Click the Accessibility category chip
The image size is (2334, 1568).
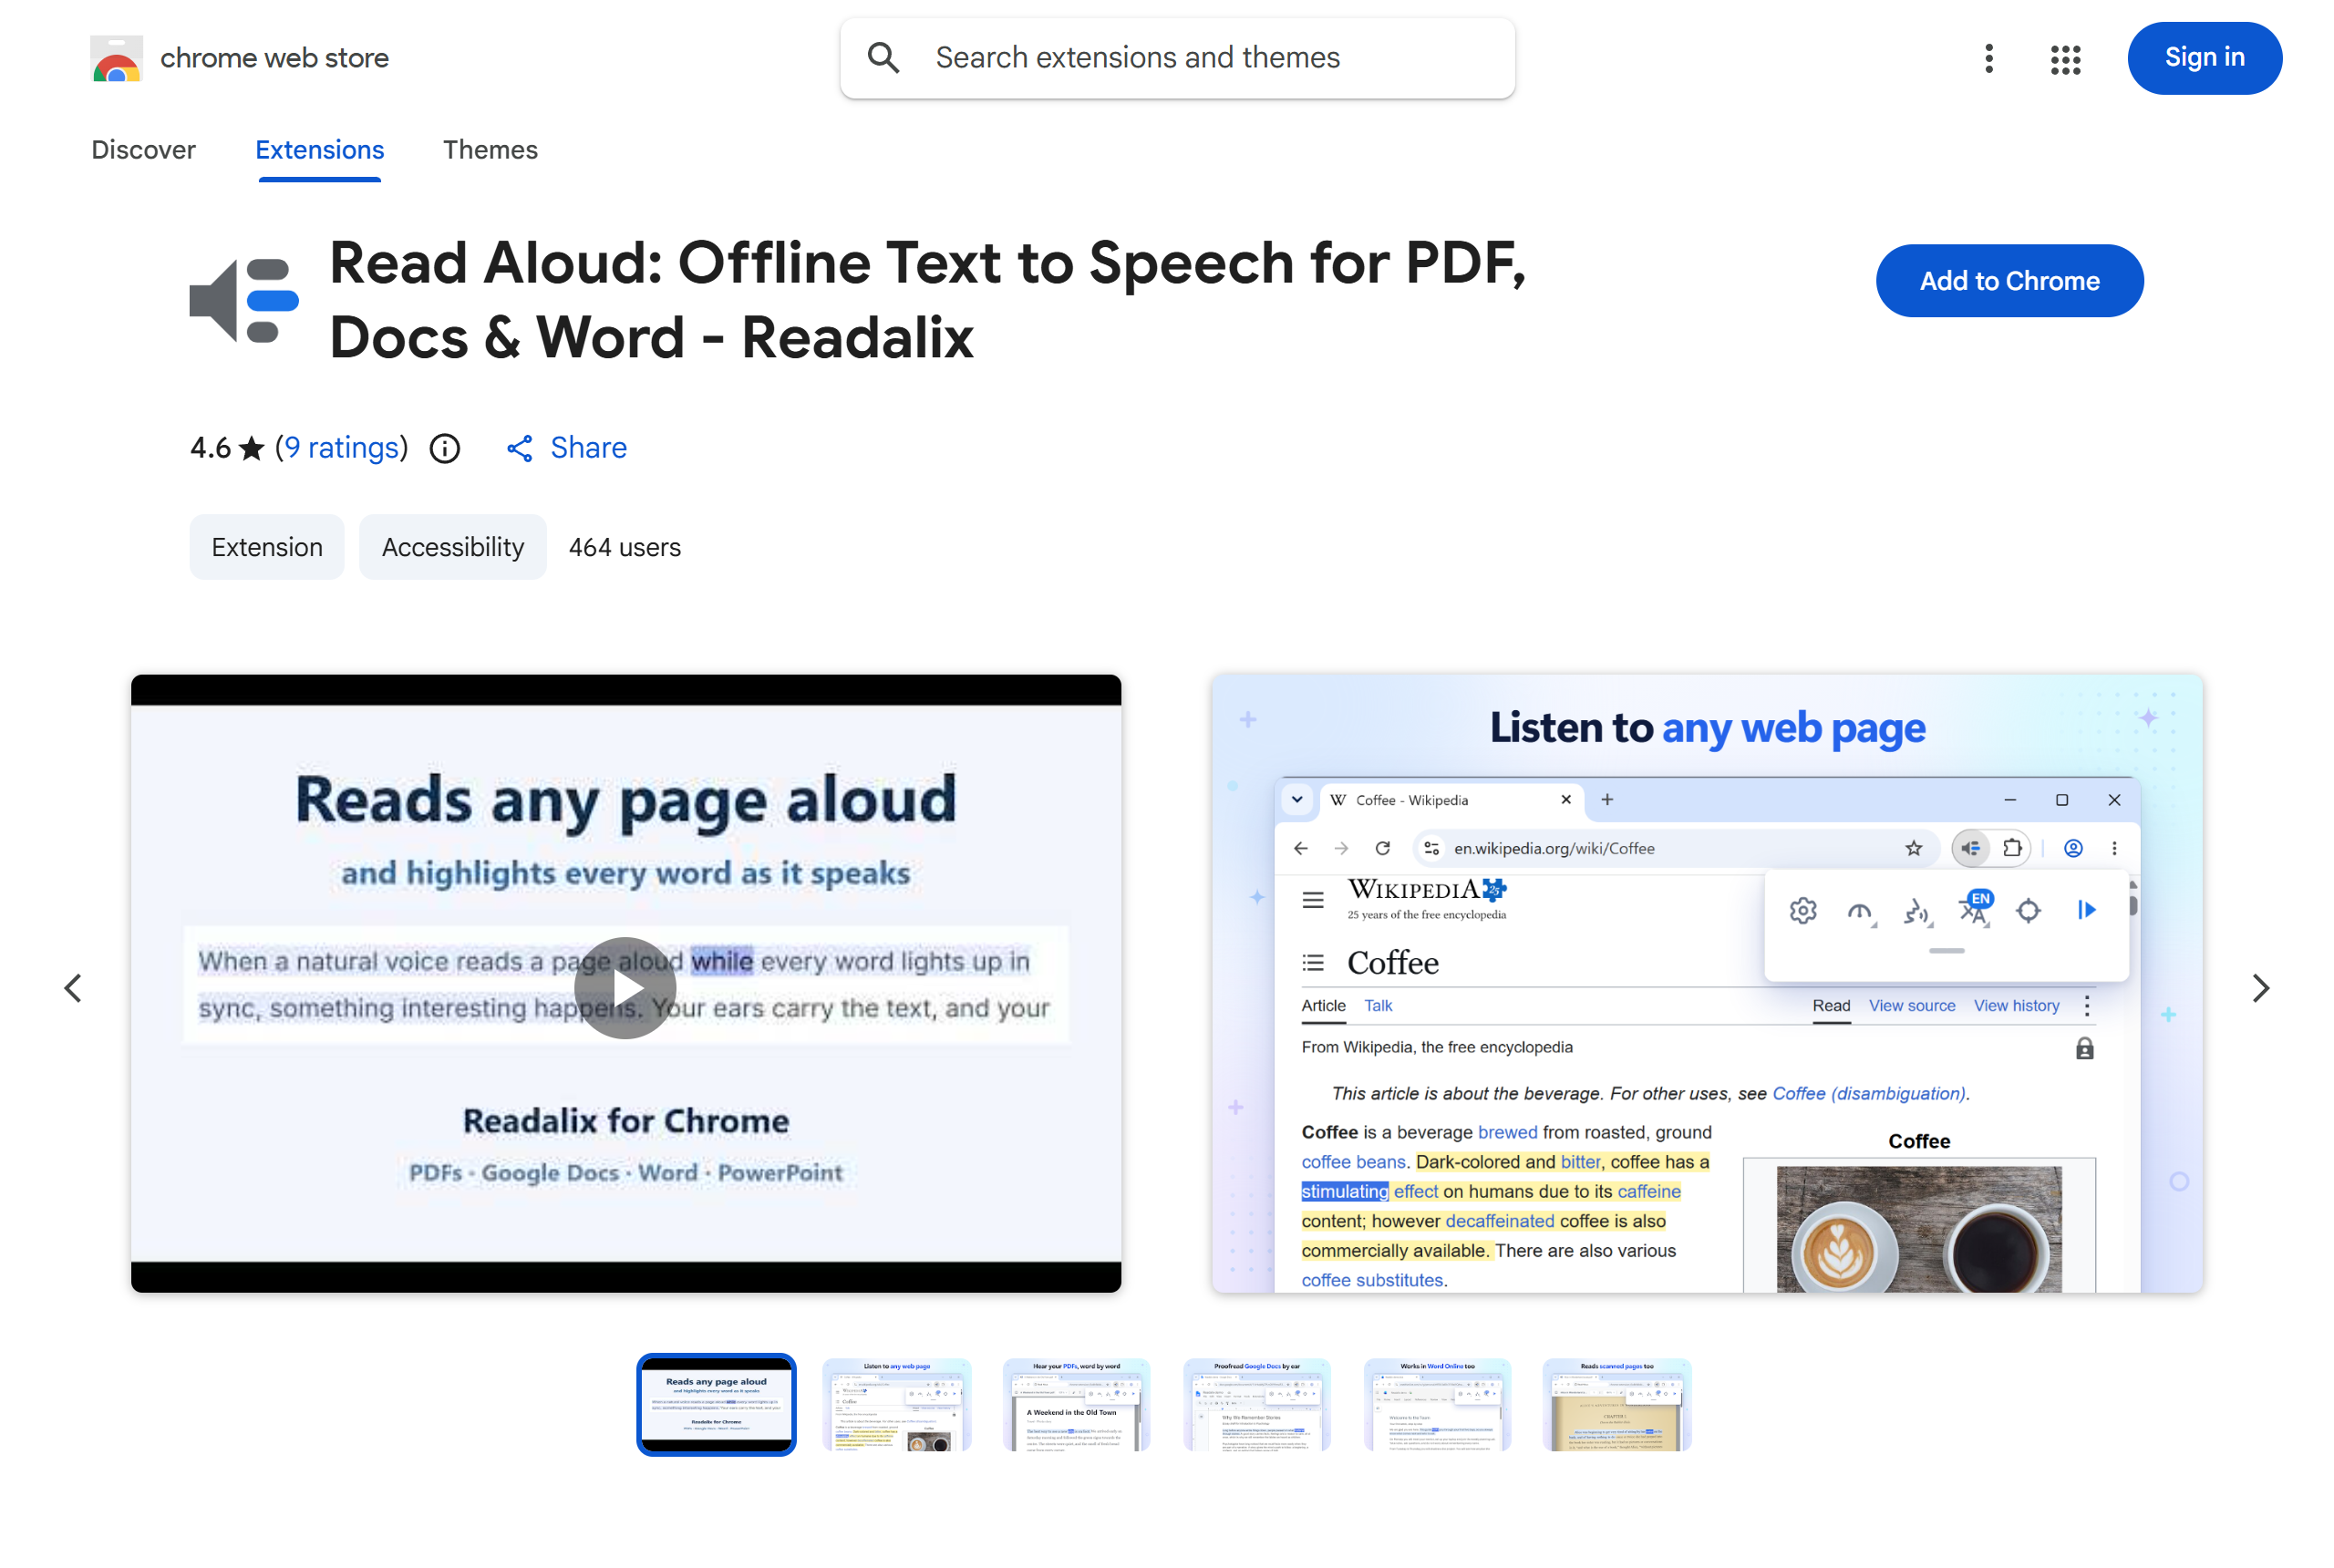[x=452, y=547]
